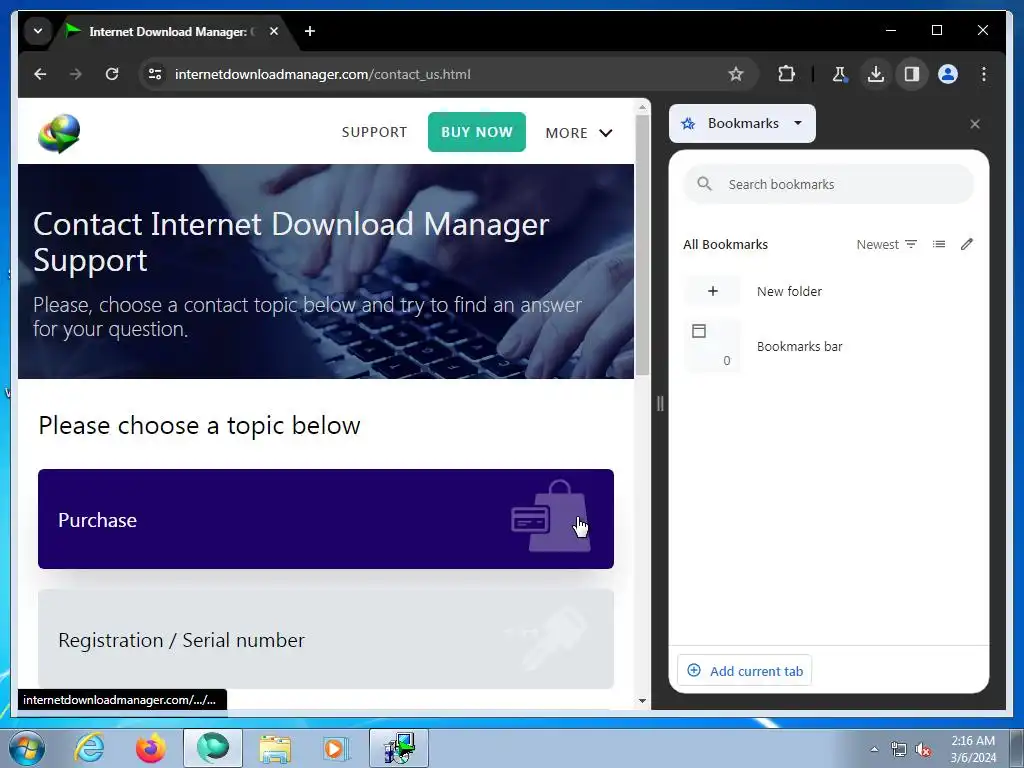Image resolution: width=1024 pixels, height=768 pixels.
Task: Open the Chrome Labs flask icon
Action: tap(839, 74)
